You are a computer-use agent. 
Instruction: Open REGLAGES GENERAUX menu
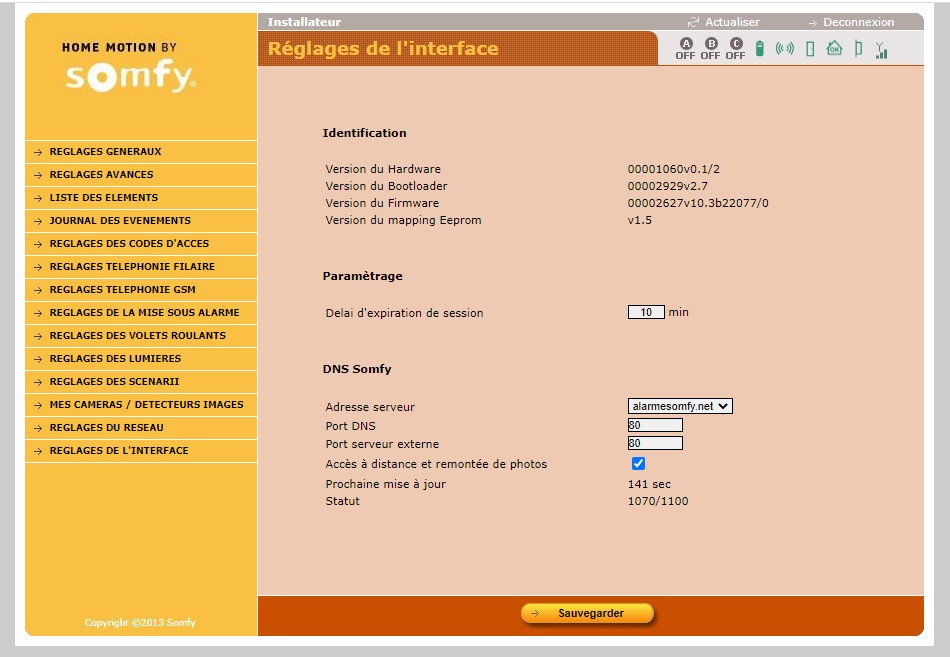coord(105,152)
